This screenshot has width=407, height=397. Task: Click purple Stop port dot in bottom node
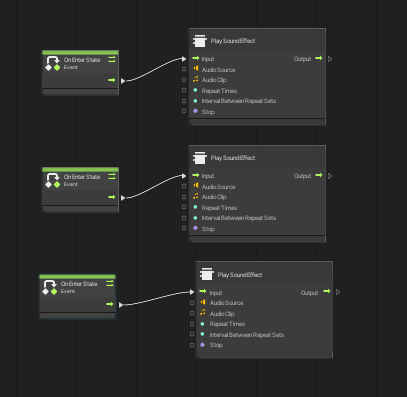[x=202, y=345]
